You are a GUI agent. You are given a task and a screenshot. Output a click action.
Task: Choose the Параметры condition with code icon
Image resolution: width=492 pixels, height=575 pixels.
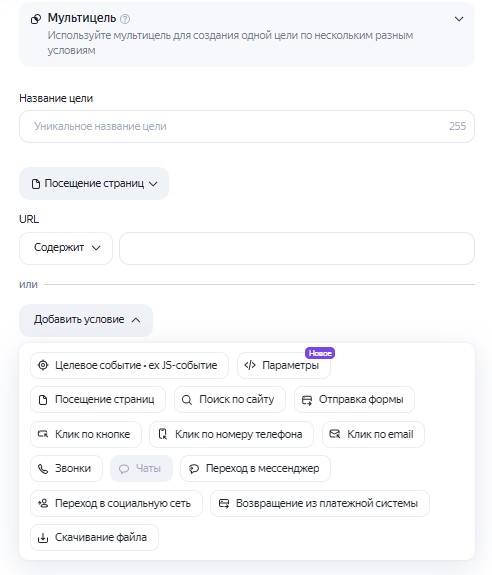pos(284,365)
